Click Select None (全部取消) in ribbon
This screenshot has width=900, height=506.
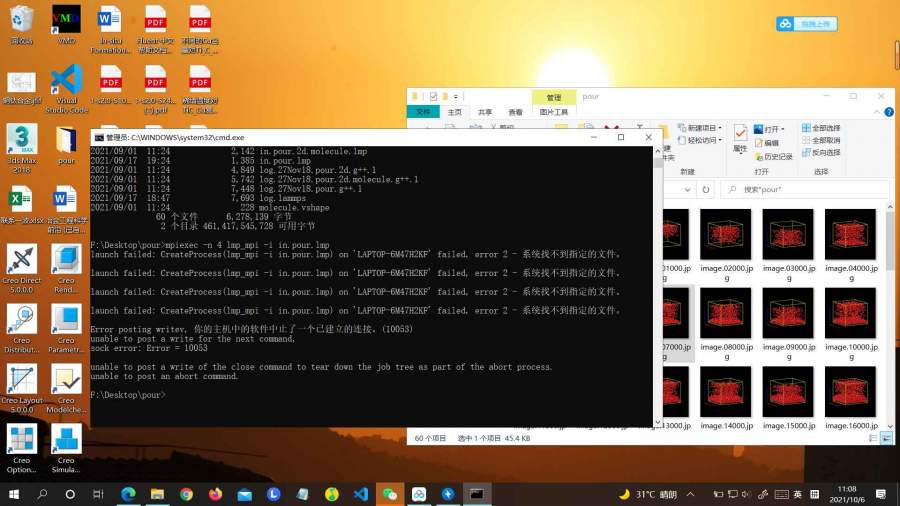coord(825,141)
